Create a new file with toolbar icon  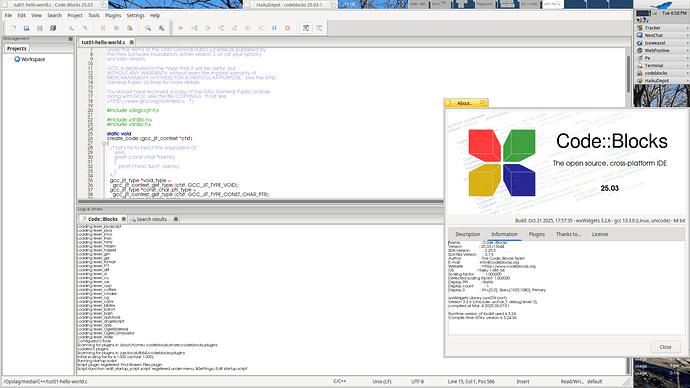point(13,28)
